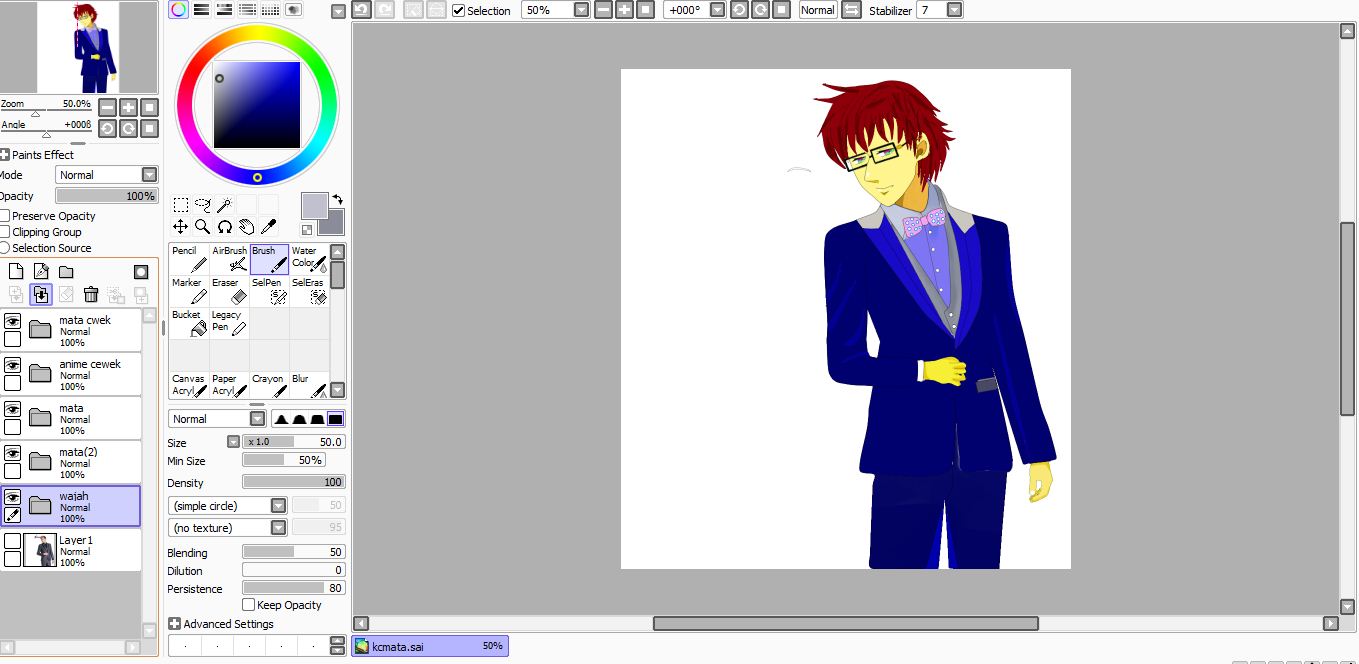Pick the move tool

[181, 227]
